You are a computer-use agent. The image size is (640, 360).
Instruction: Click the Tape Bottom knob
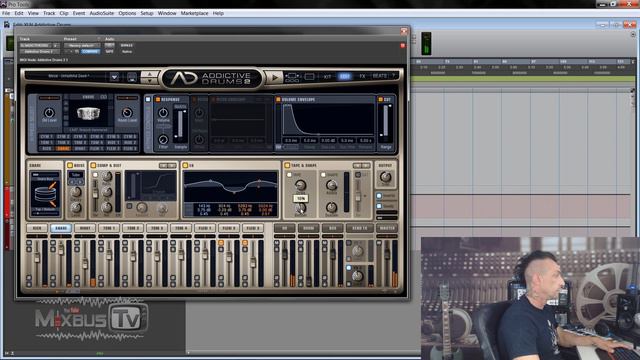tap(300, 208)
